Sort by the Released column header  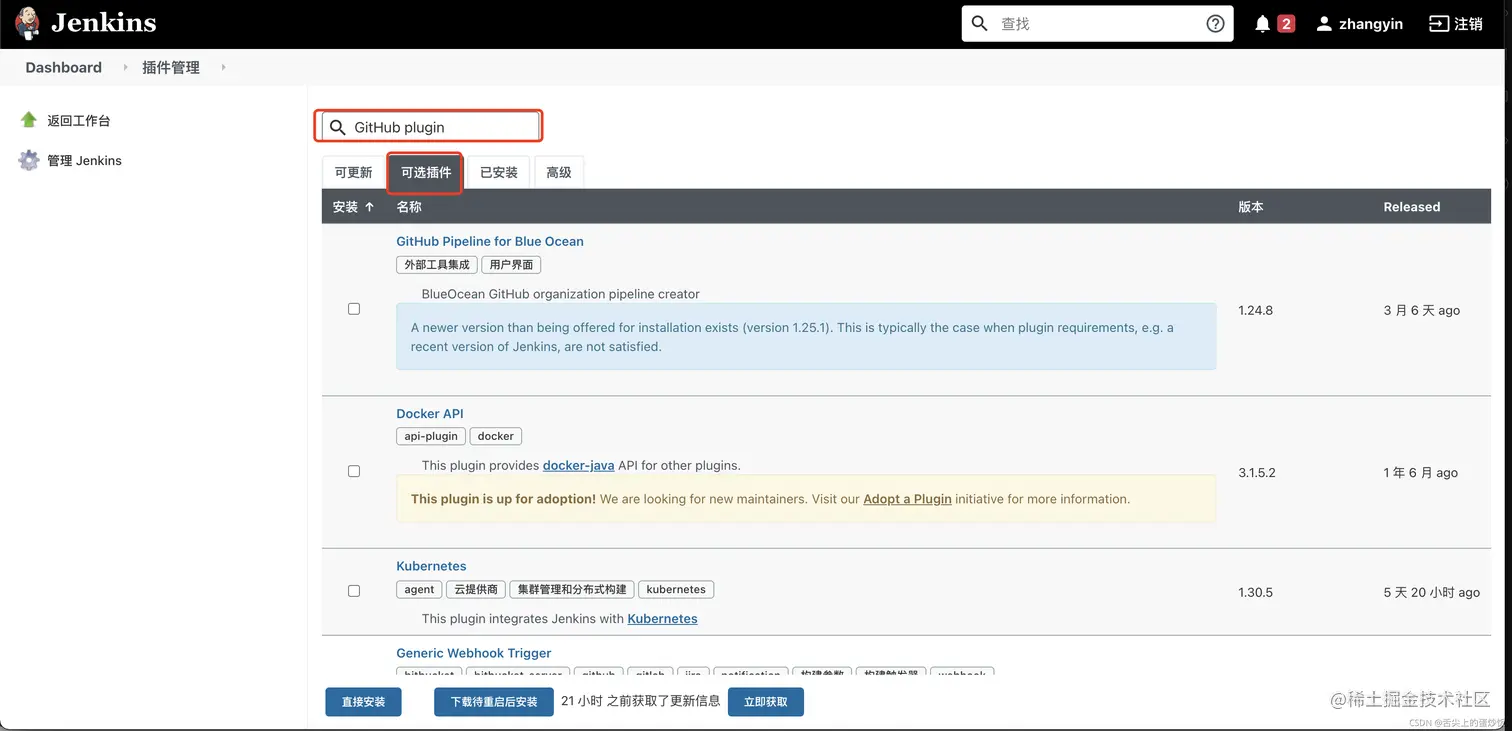point(1412,207)
